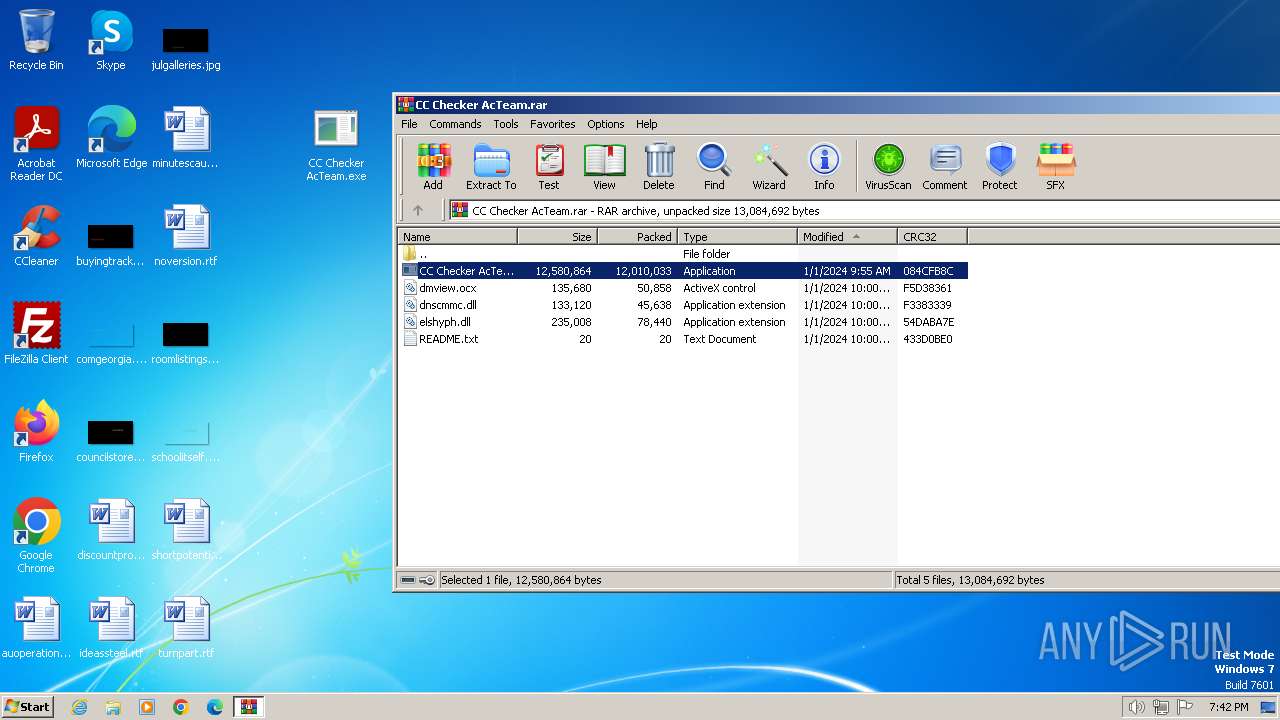Click the clock showing 7:42 PM
Screen dimensions: 1280x720
click(x=1228, y=707)
